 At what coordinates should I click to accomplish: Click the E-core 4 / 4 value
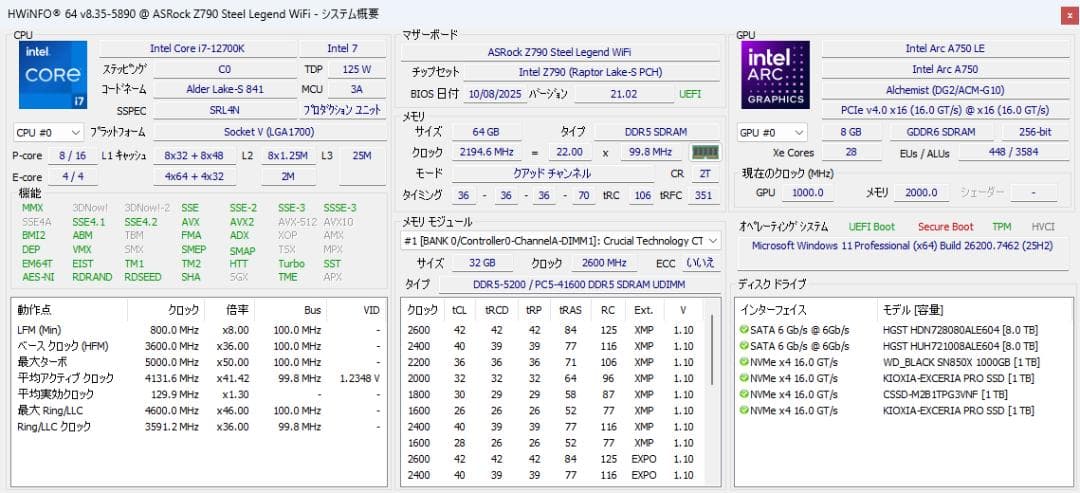[x=74, y=176]
